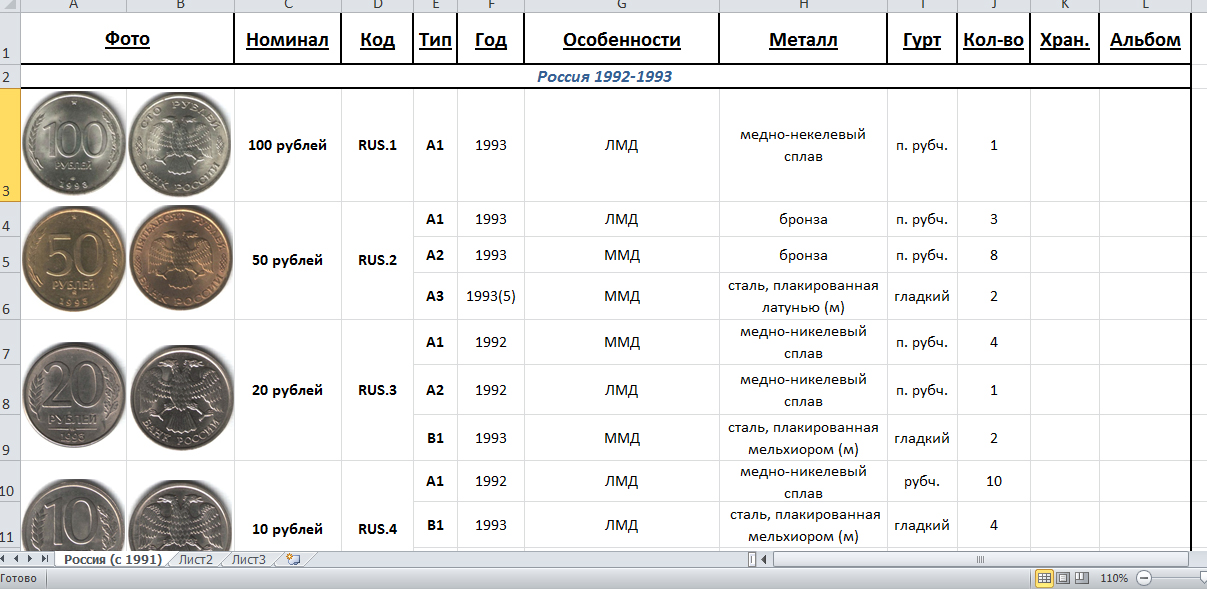Switch to the Лист3 sheet tab
Screen dimensions: 1207x589
click(249, 559)
